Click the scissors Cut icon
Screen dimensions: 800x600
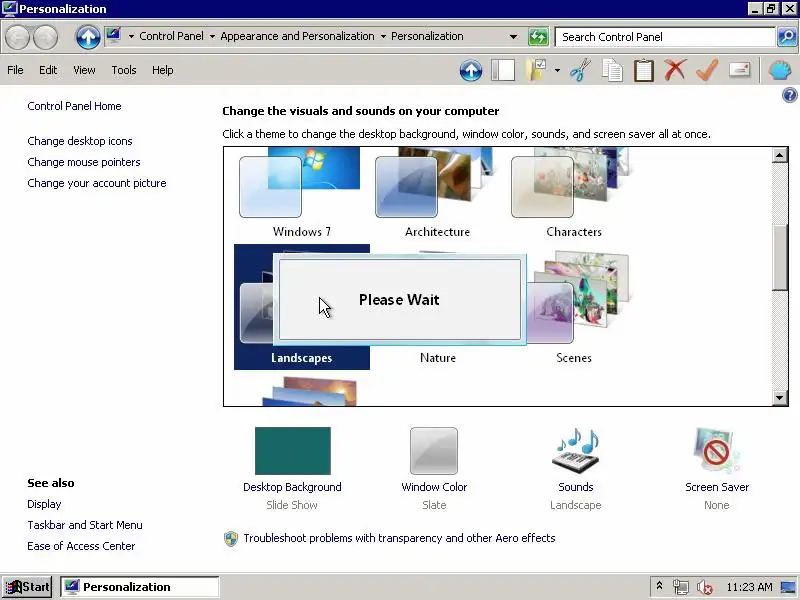[581, 70]
